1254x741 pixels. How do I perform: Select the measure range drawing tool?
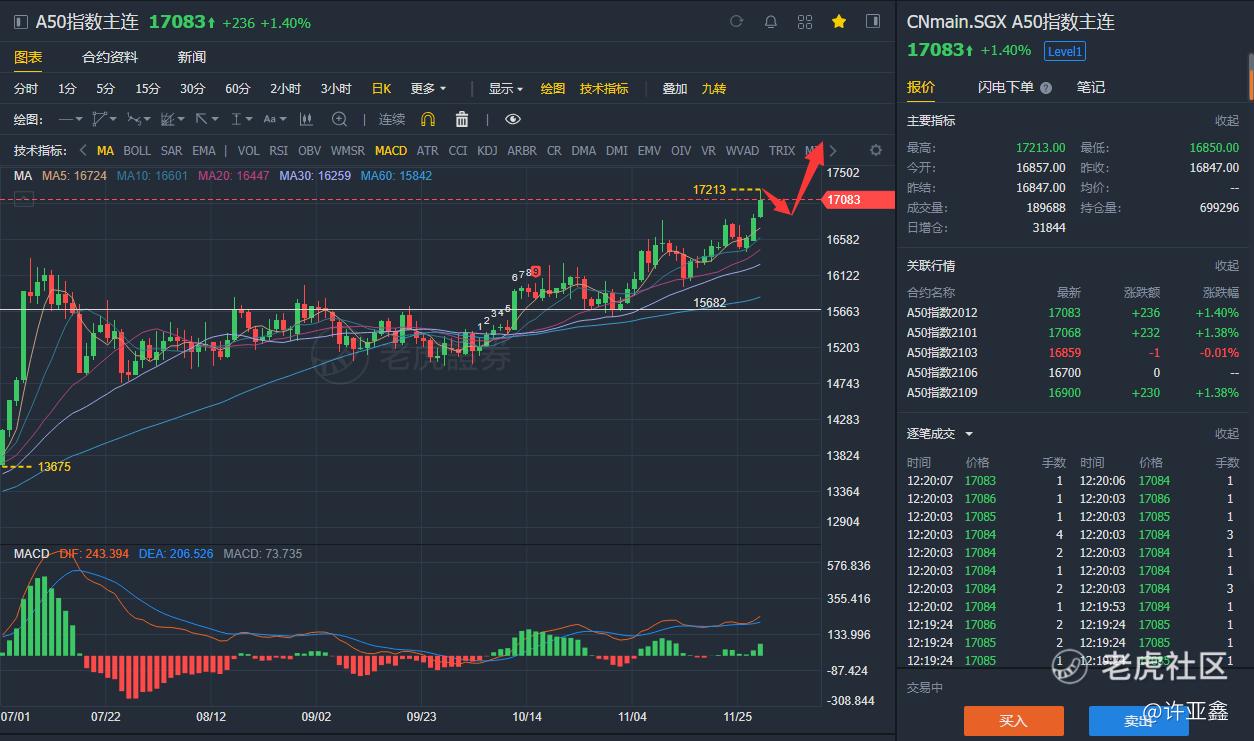[x=237, y=119]
